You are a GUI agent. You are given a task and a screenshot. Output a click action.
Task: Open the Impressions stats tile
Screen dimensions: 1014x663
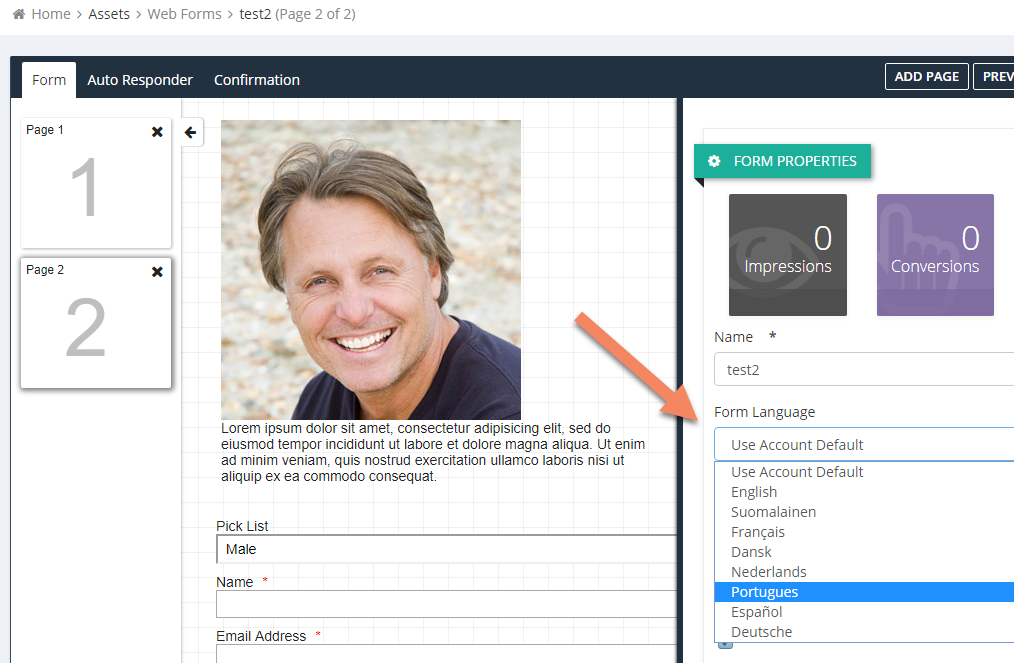pos(788,255)
